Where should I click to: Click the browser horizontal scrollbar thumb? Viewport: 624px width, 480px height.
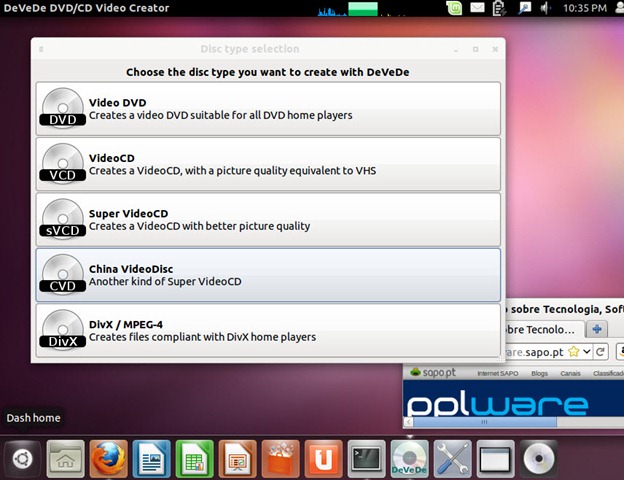point(485,422)
